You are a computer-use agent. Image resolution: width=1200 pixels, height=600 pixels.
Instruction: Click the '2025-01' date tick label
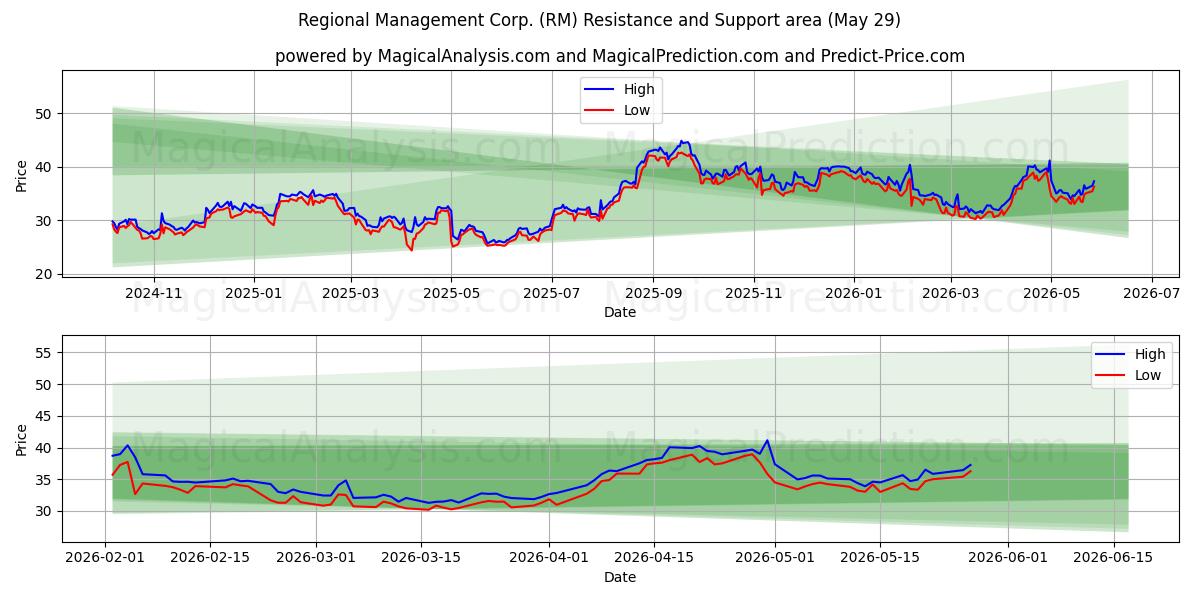pyautogui.click(x=253, y=294)
